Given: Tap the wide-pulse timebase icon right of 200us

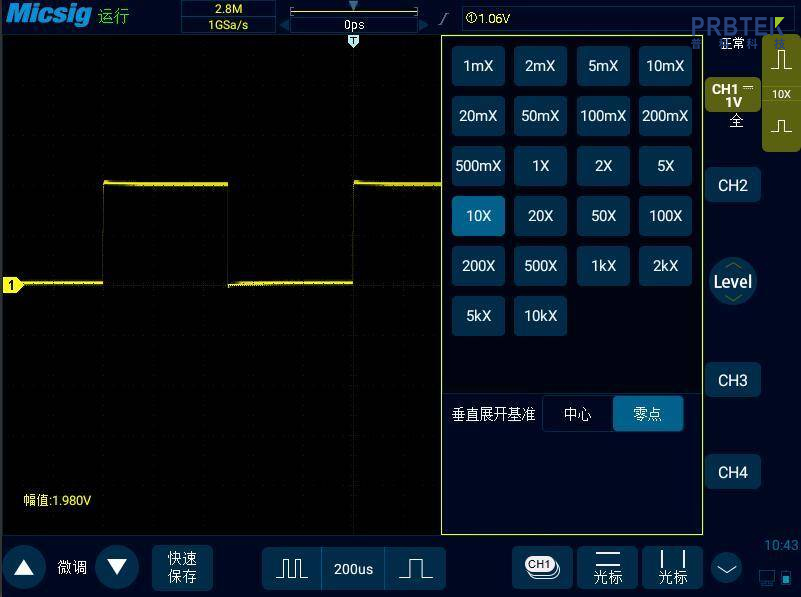Looking at the screenshot, I should 415,568.
